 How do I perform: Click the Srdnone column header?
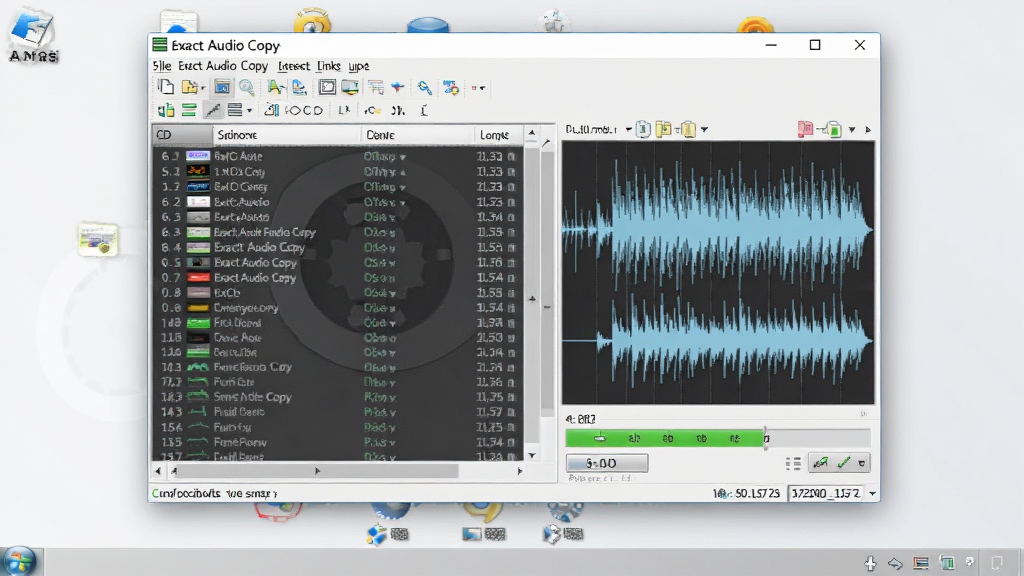tap(287, 135)
